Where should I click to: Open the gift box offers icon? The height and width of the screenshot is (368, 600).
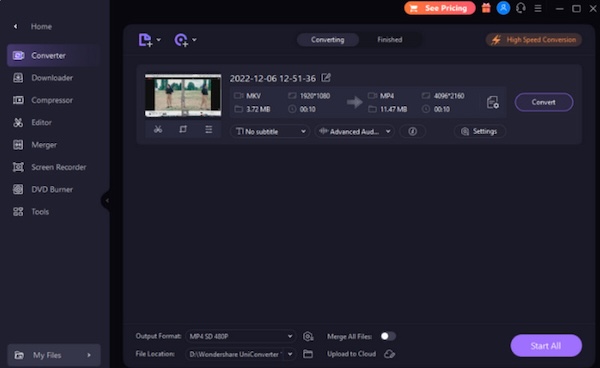coord(486,8)
